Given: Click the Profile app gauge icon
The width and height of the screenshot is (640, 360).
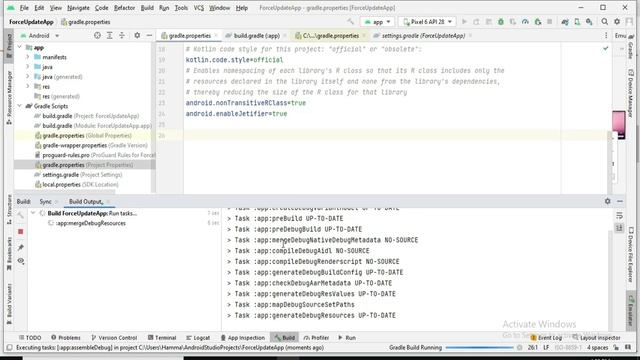Looking at the screenshot, I should pyautogui.click(x=525, y=22).
